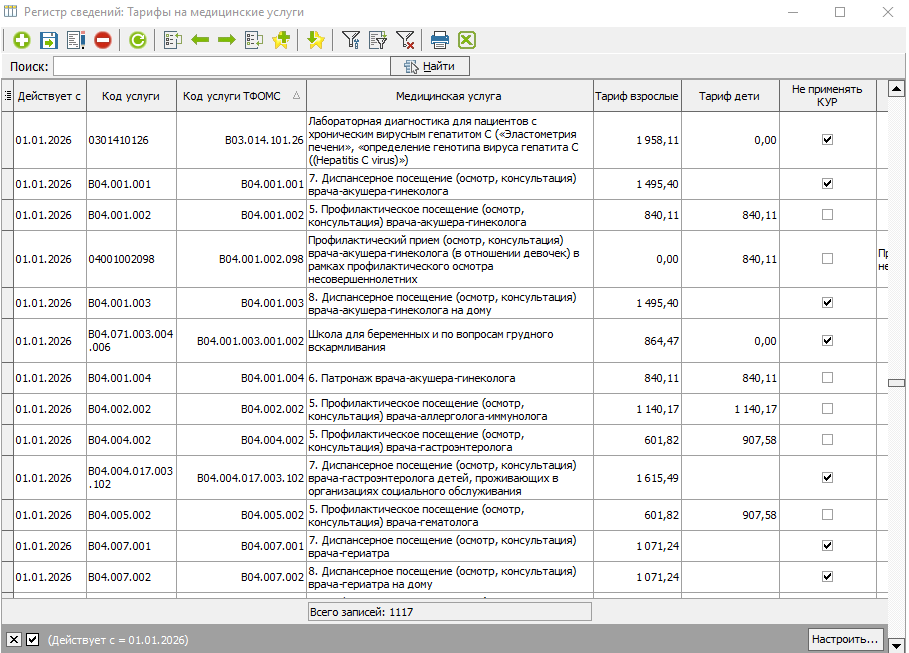Click the printer icon in the toolbar

pyautogui.click(x=439, y=40)
